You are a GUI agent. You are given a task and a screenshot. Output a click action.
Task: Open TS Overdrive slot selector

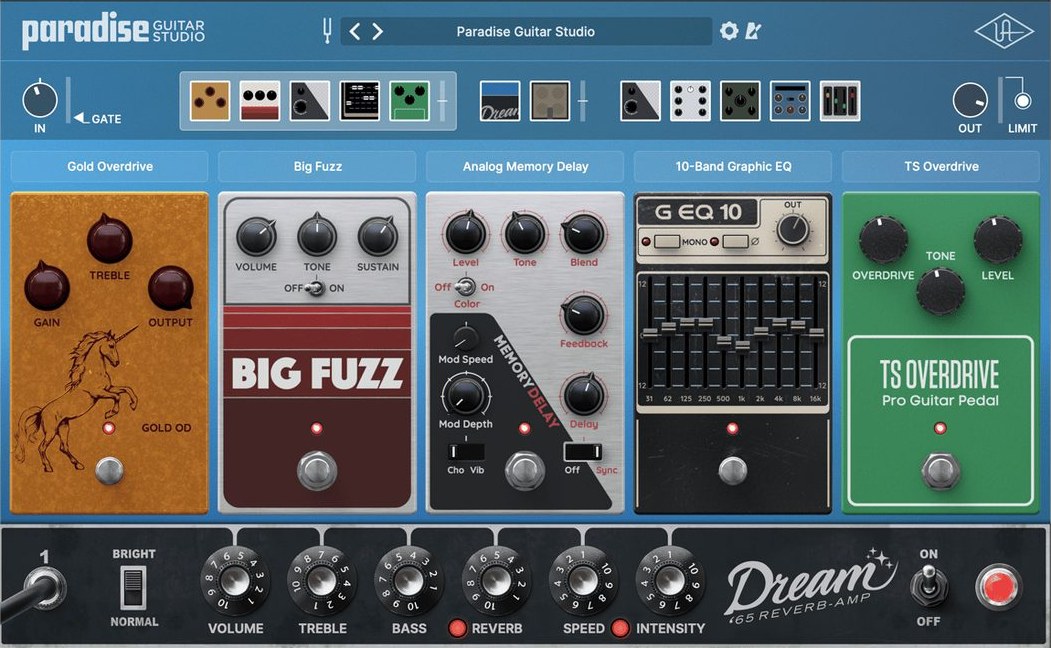tap(941, 166)
